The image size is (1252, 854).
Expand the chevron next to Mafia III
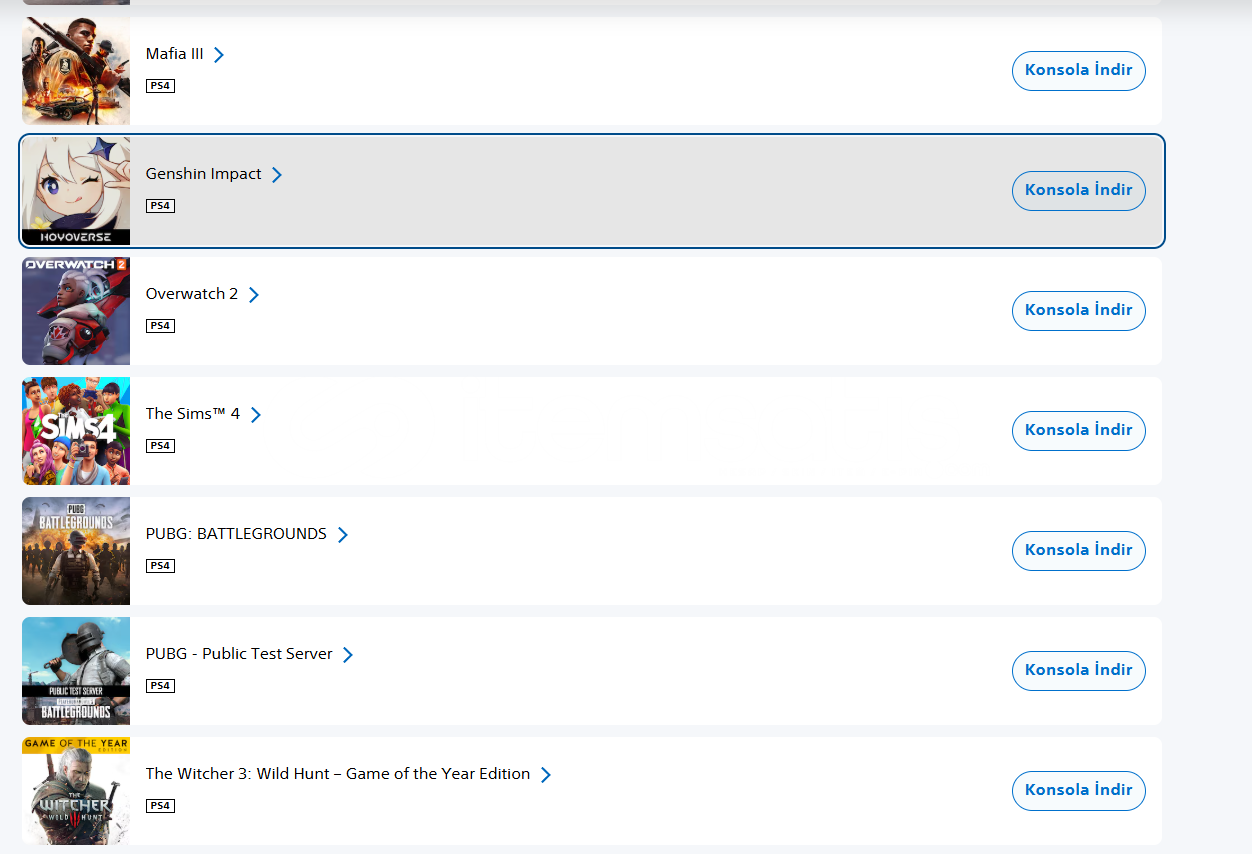point(219,54)
